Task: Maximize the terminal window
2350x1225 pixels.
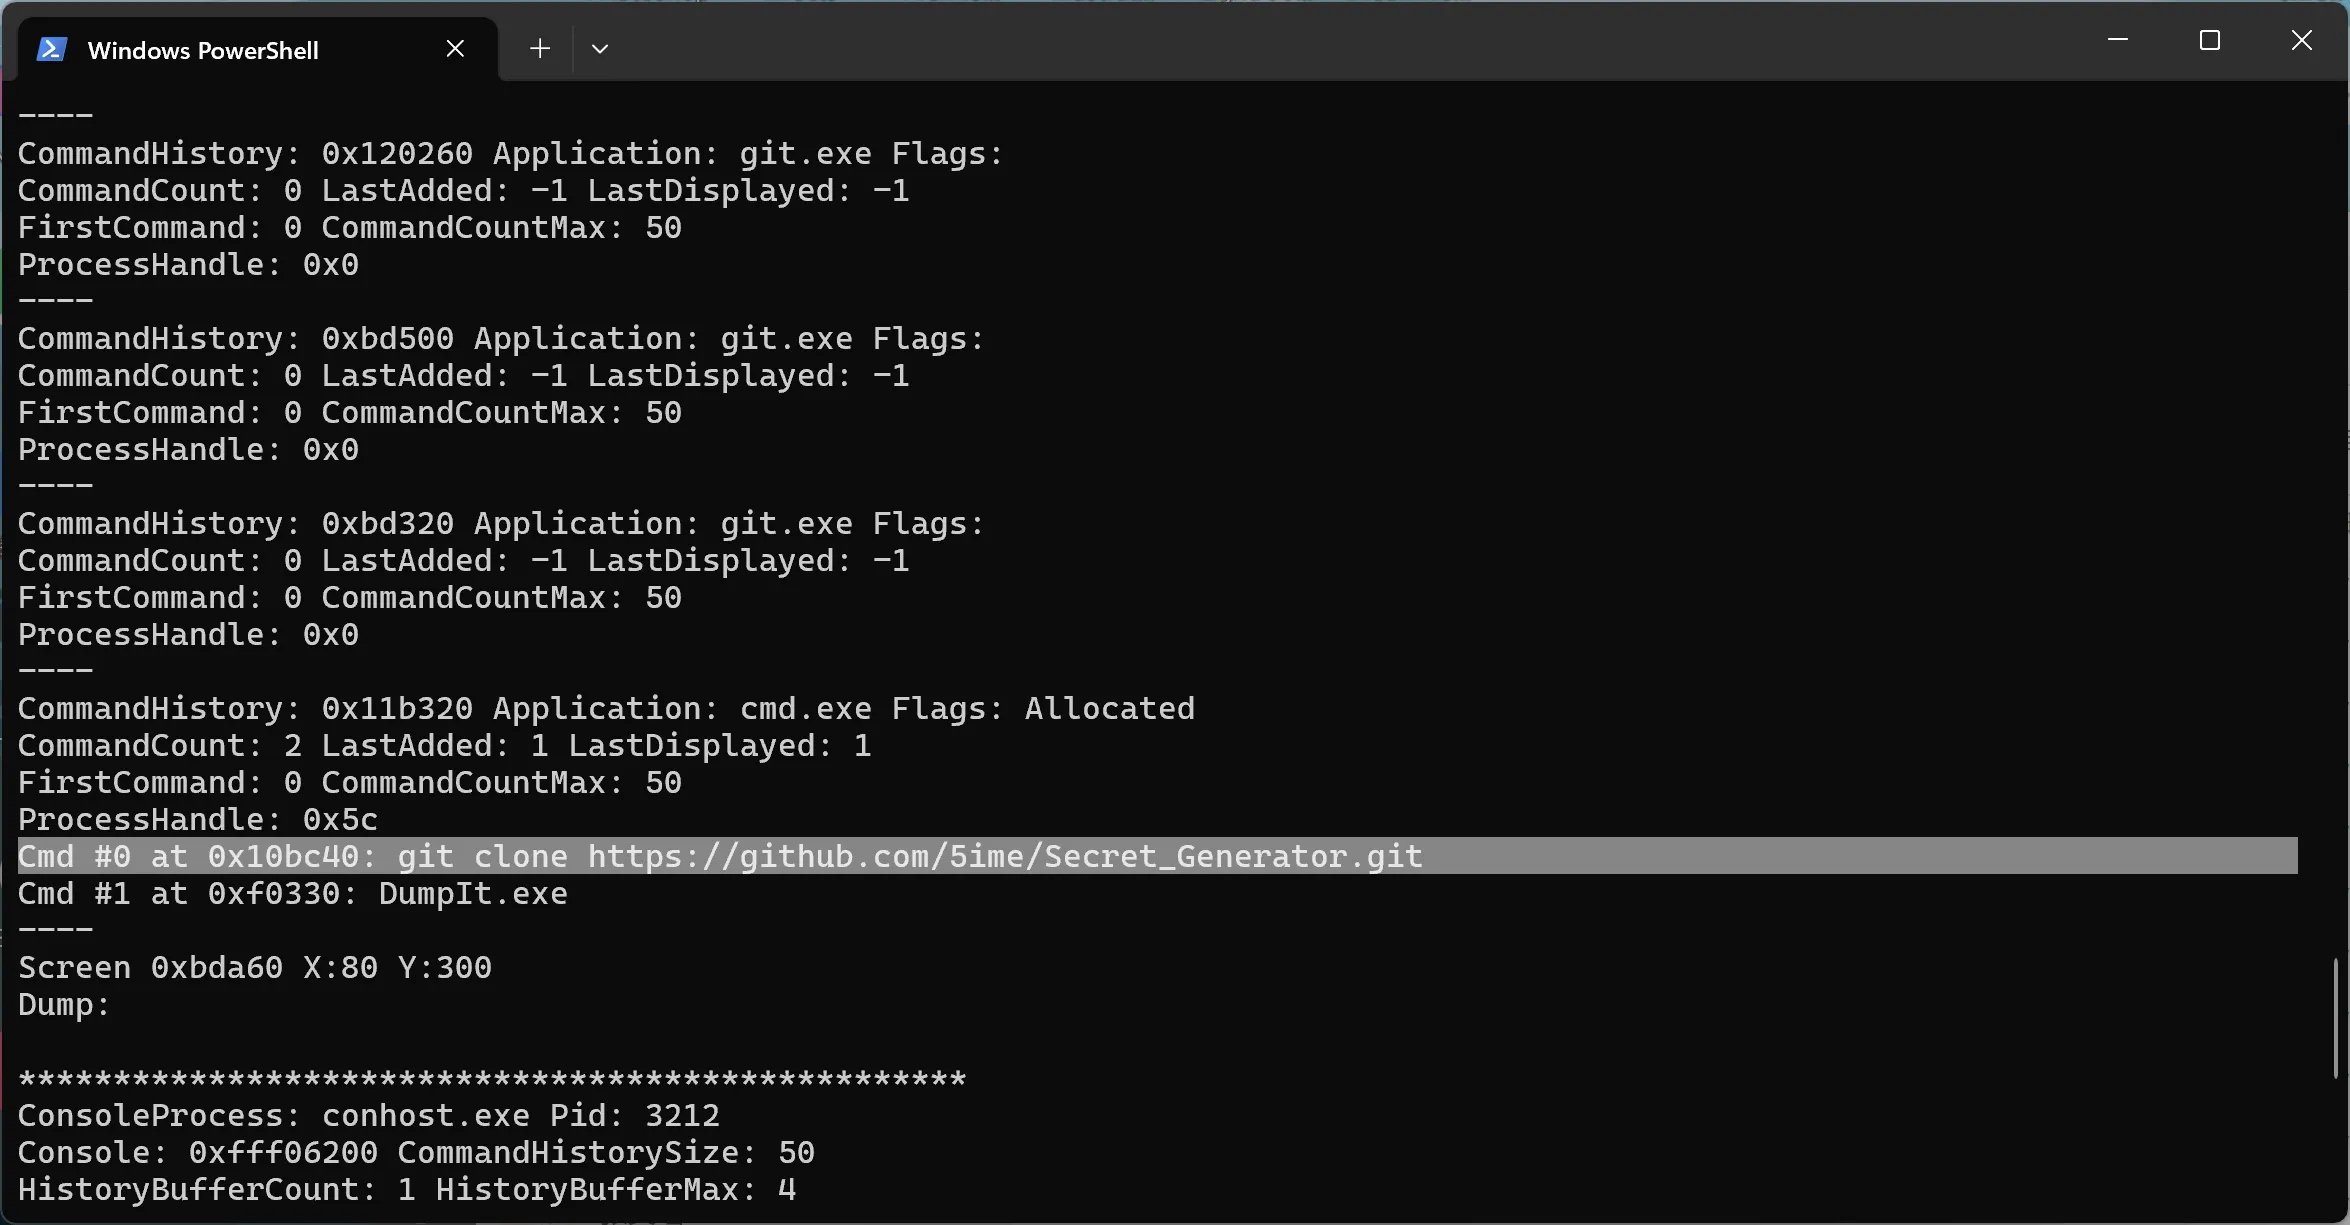Action: [x=2209, y=40]
